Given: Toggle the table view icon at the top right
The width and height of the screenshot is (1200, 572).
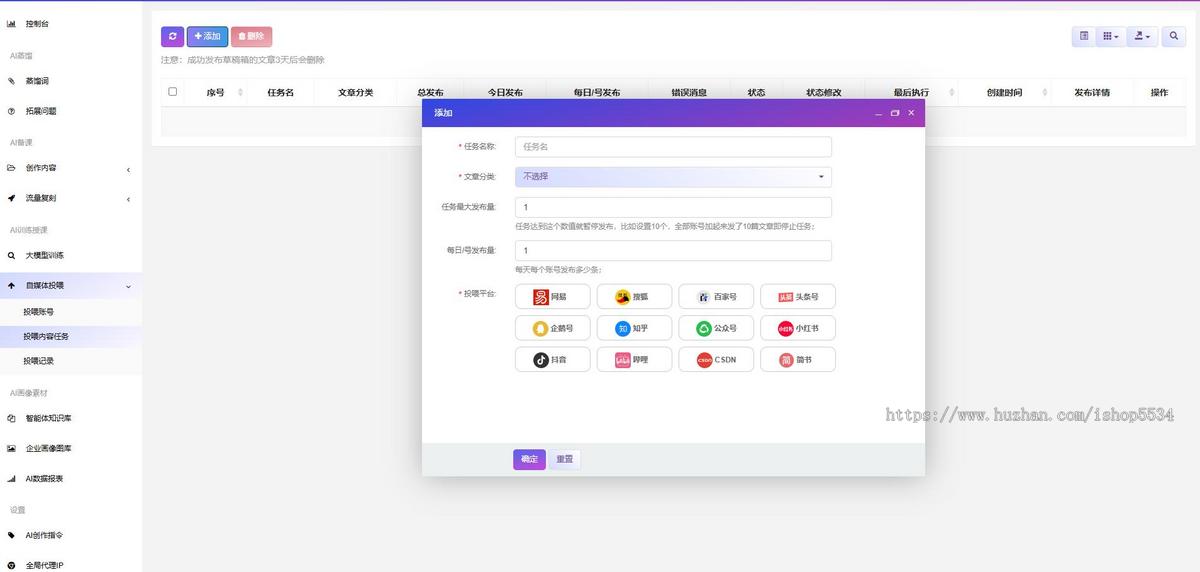Looking at the screenshot, I should coord(1083,36).
